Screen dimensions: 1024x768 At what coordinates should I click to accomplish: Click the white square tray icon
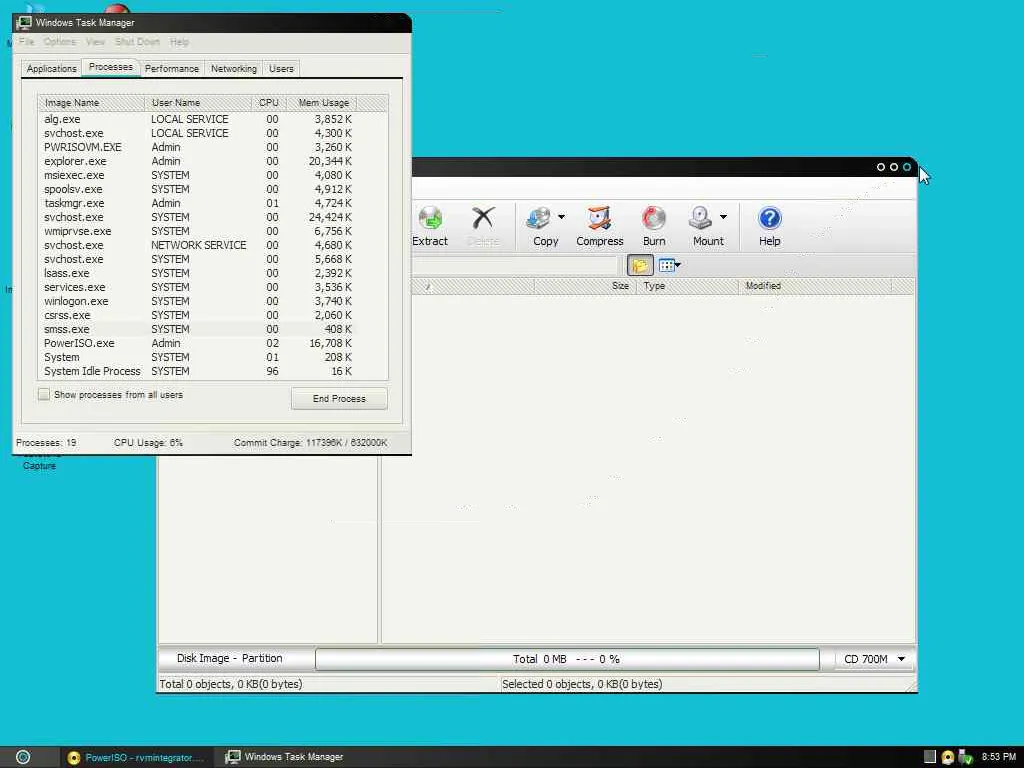930,757
